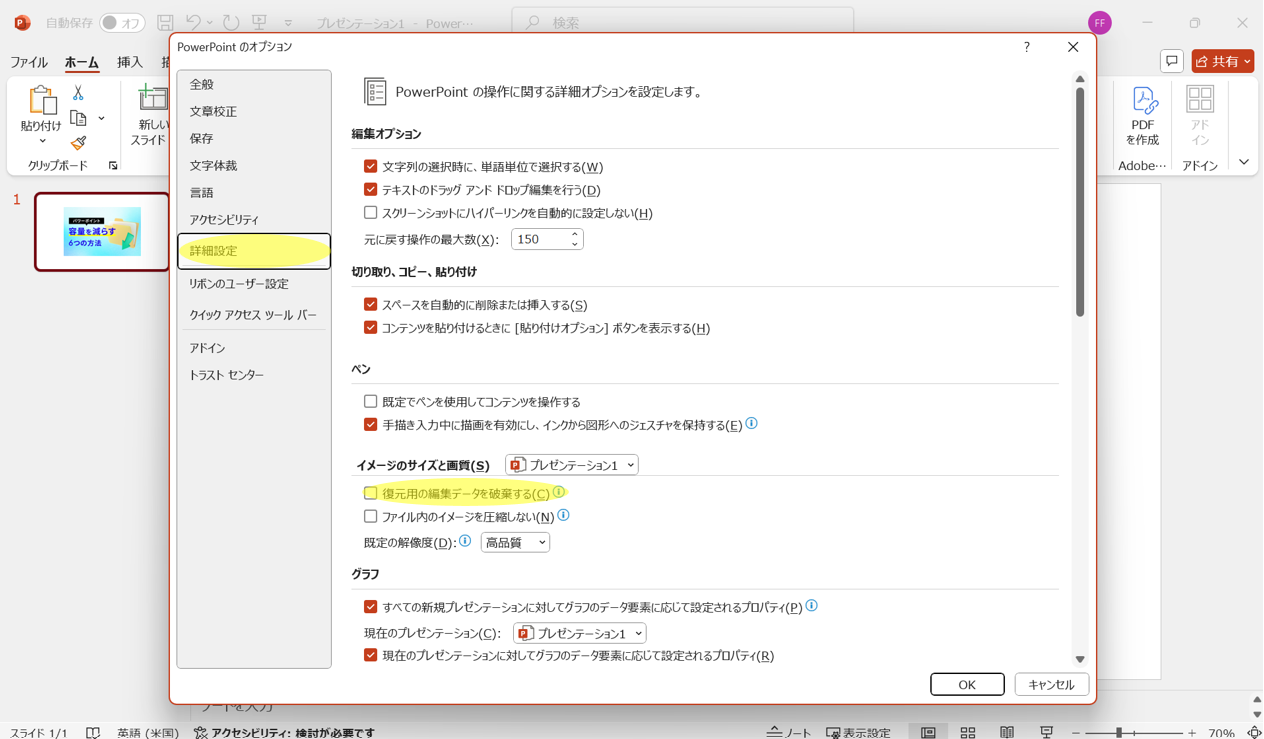Click the Redo icon in title bar
The image size is (1264, 739).
point(231,22)
